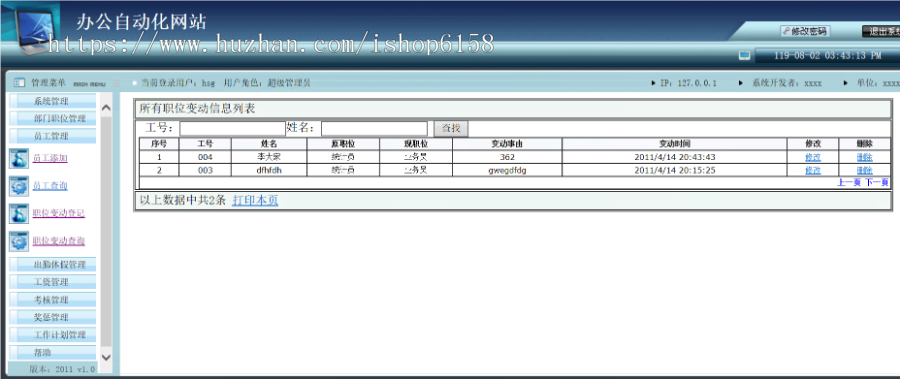
Task: Click timestamp 2011/4/14 20:15:25
Action: pyautogui.click(x=674, y=171)
